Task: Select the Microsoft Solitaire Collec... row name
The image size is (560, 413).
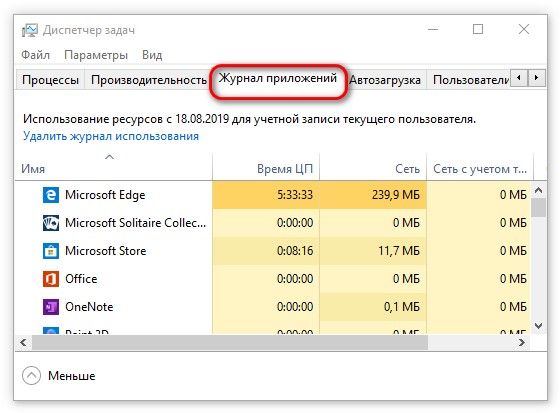Action: 135,223
